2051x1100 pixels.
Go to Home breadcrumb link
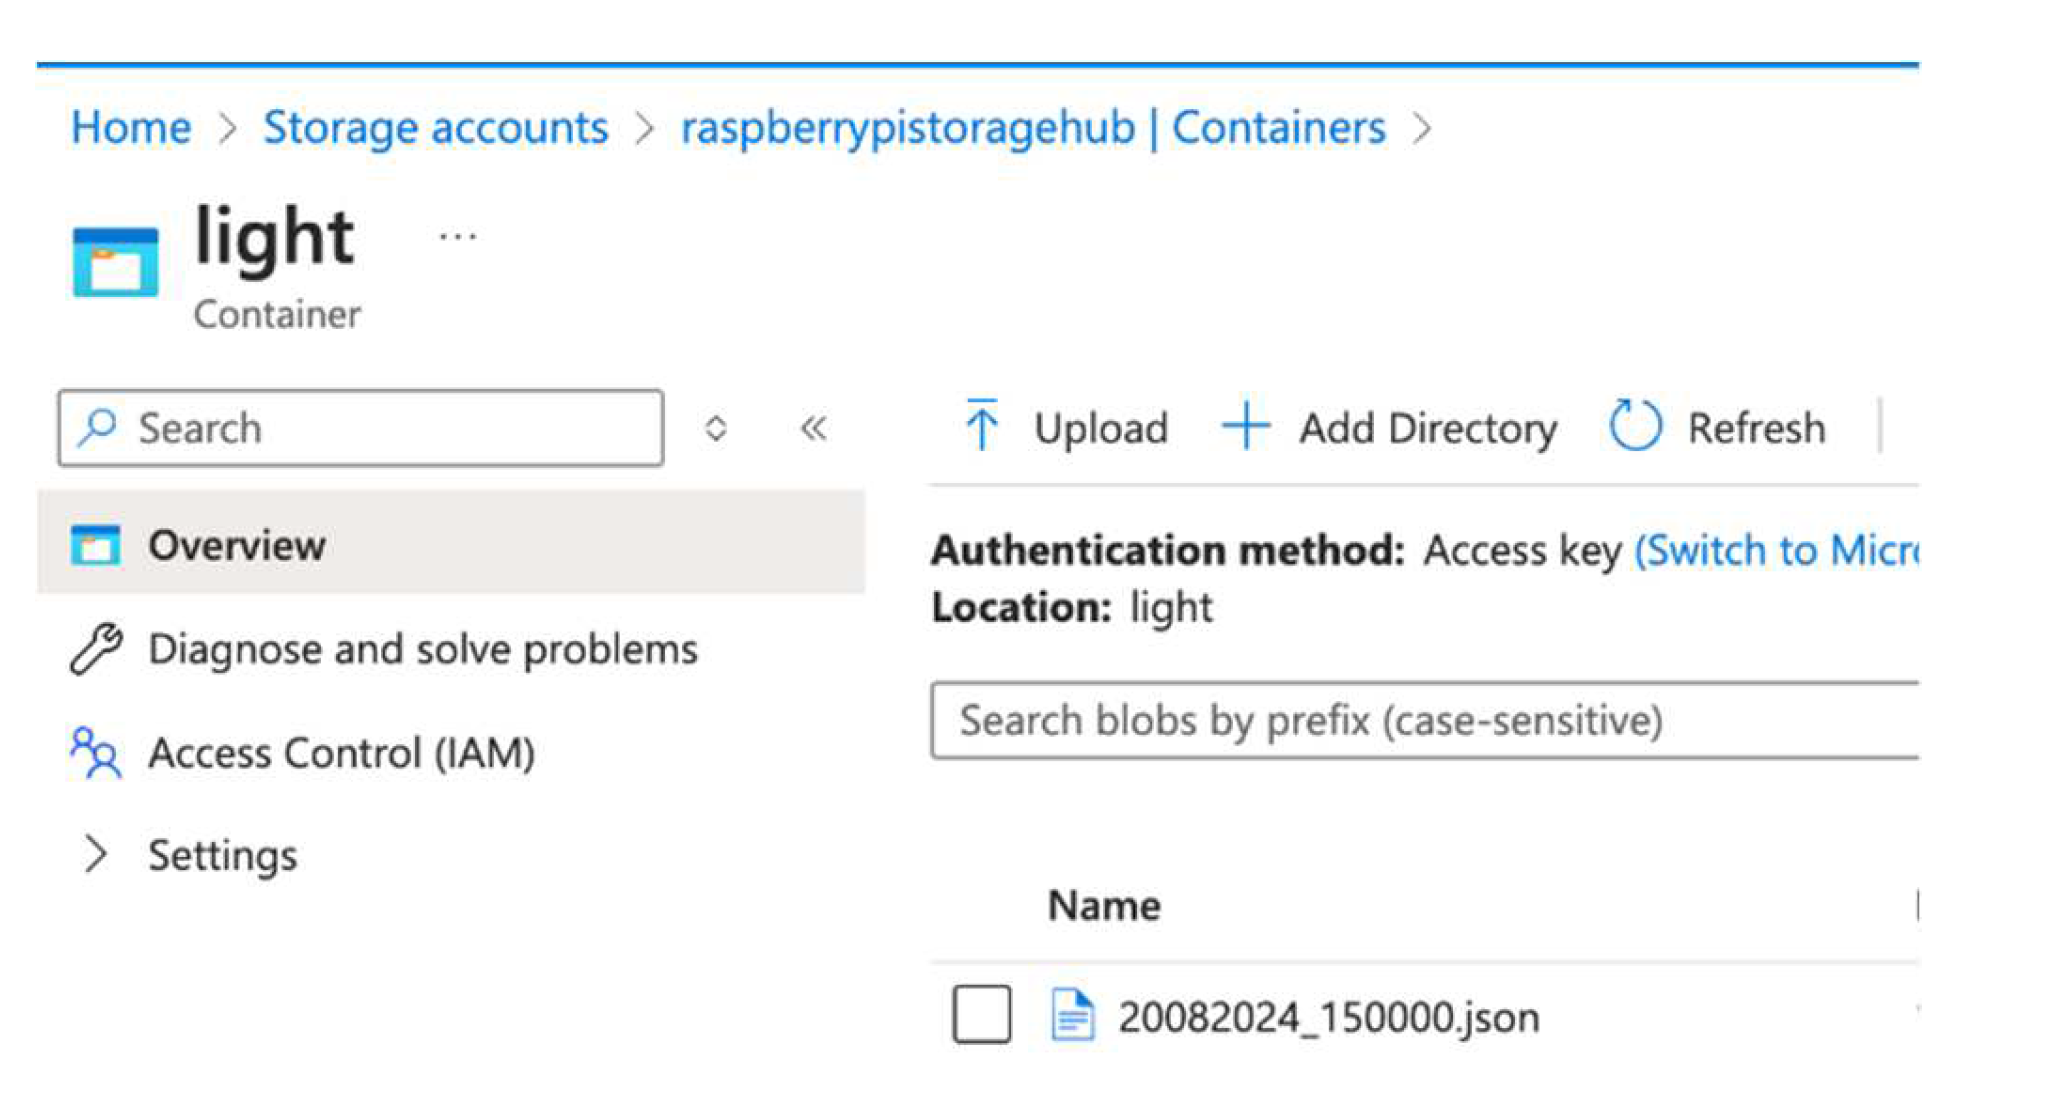(131, 128)
